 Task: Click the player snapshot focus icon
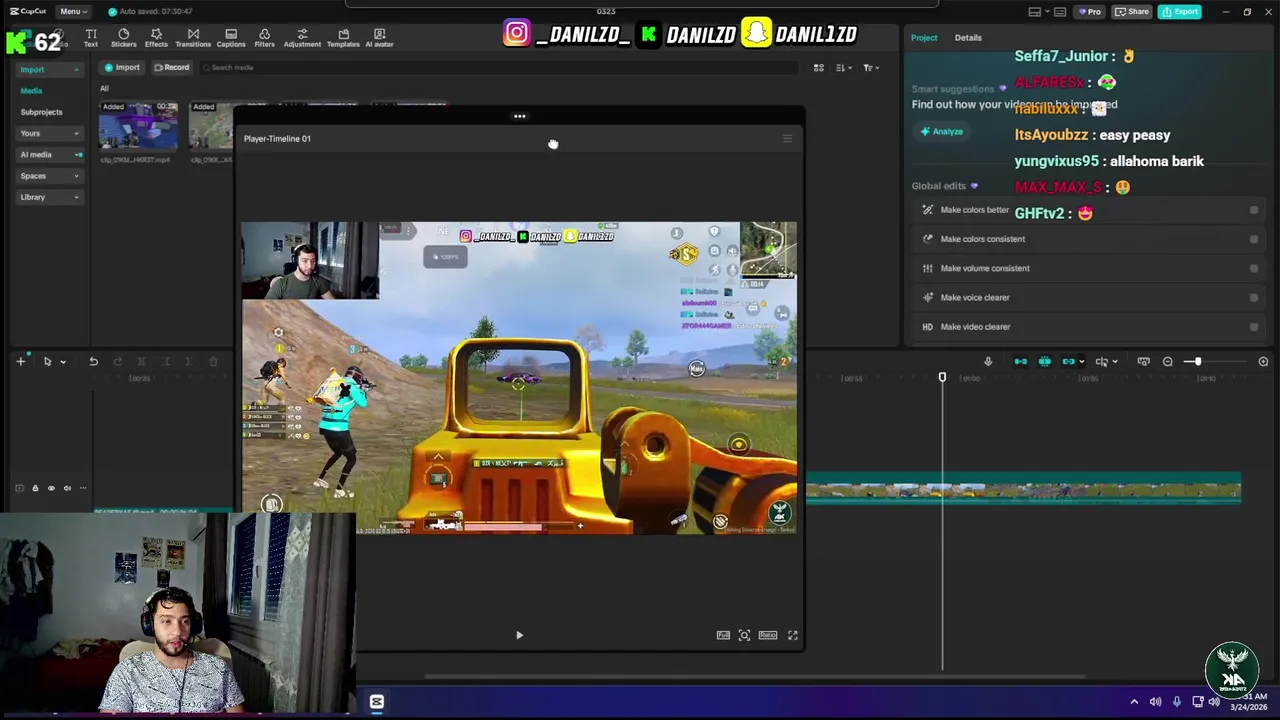(x=744, y=635)
